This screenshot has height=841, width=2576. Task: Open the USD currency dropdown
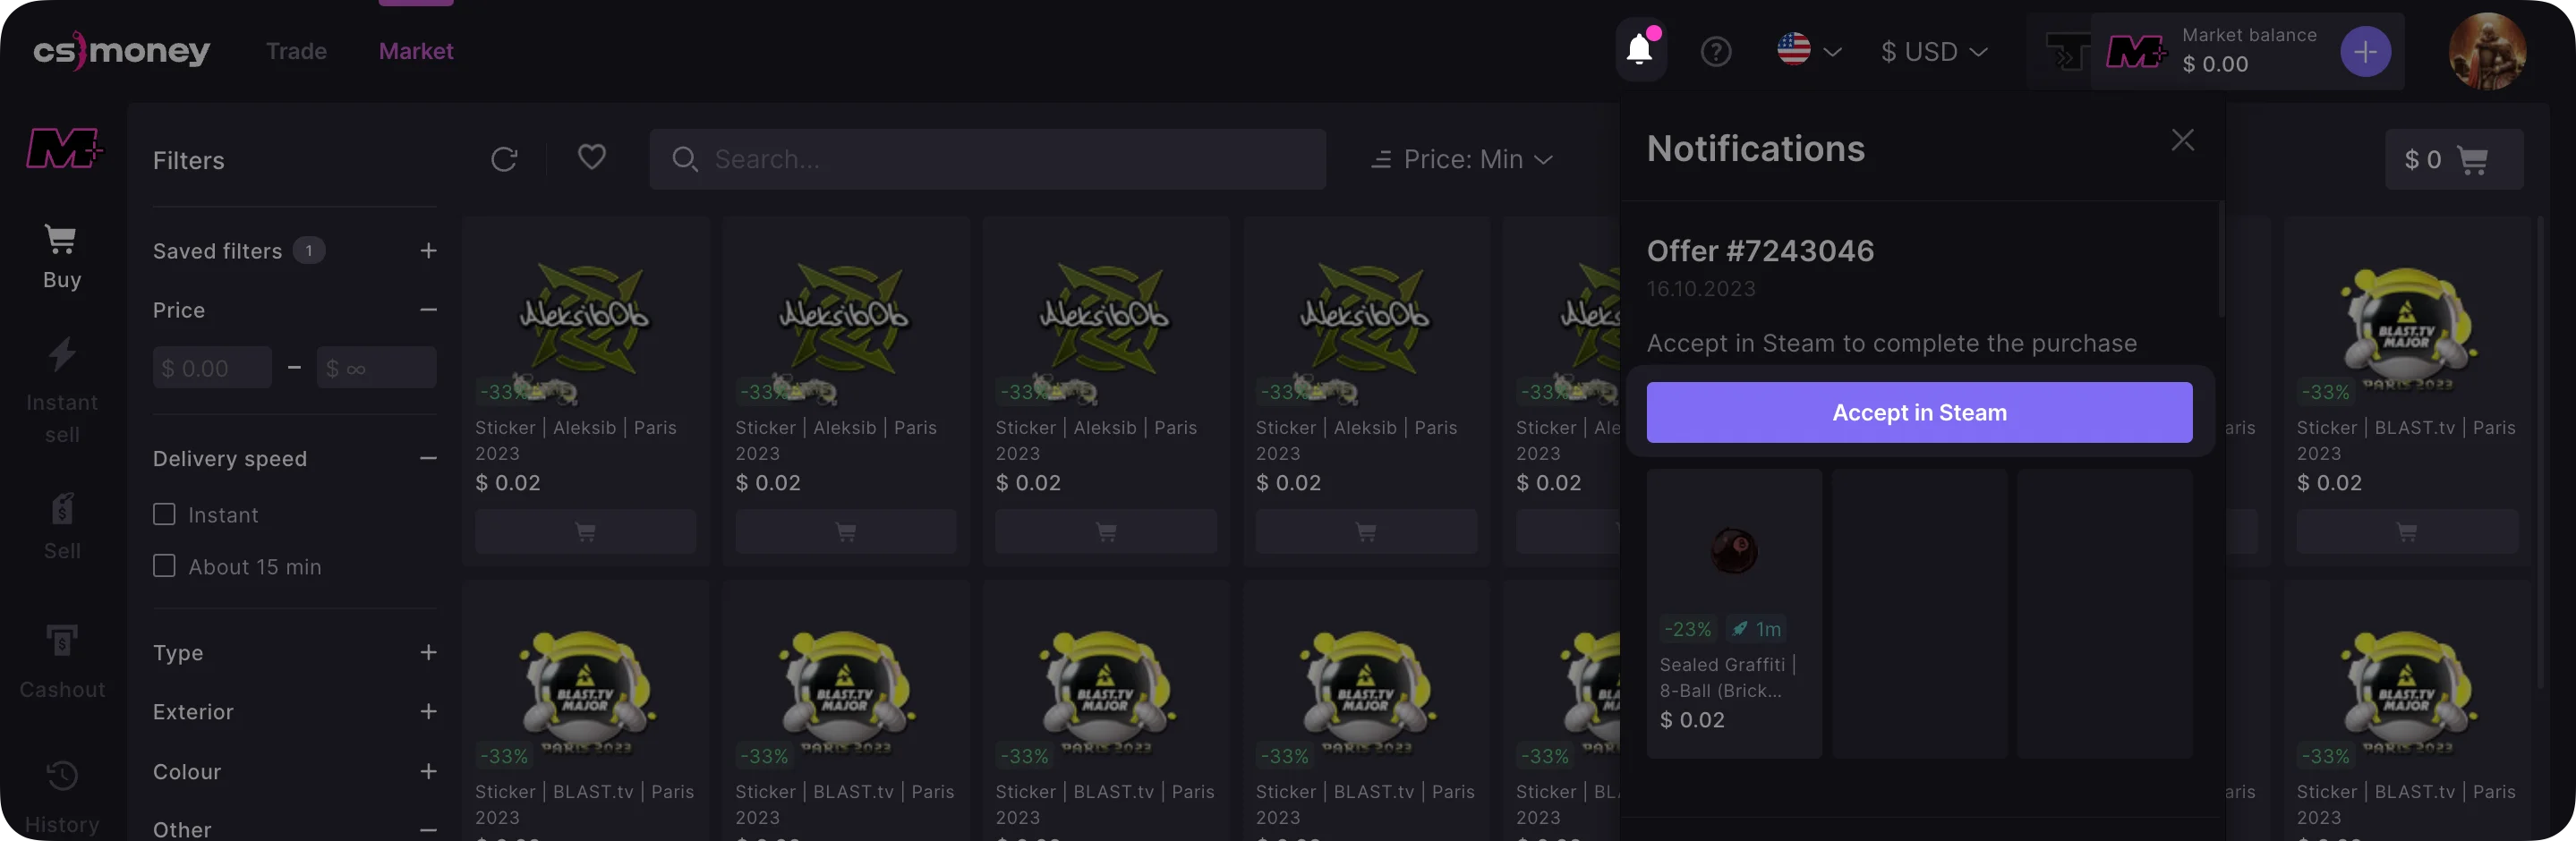click(x=1933, y=51)
